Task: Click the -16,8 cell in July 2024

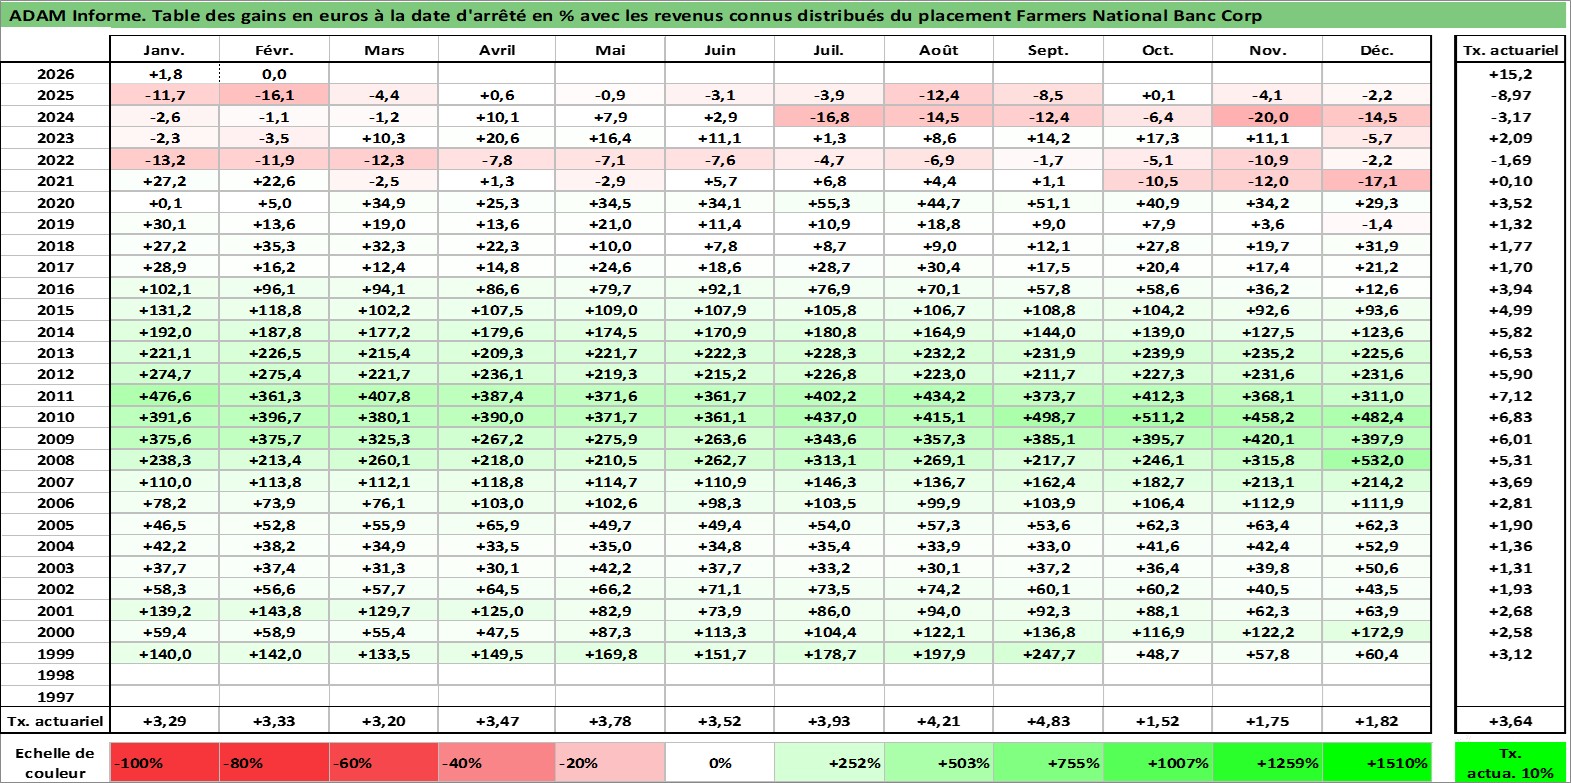Action: (x=829, y=117)
